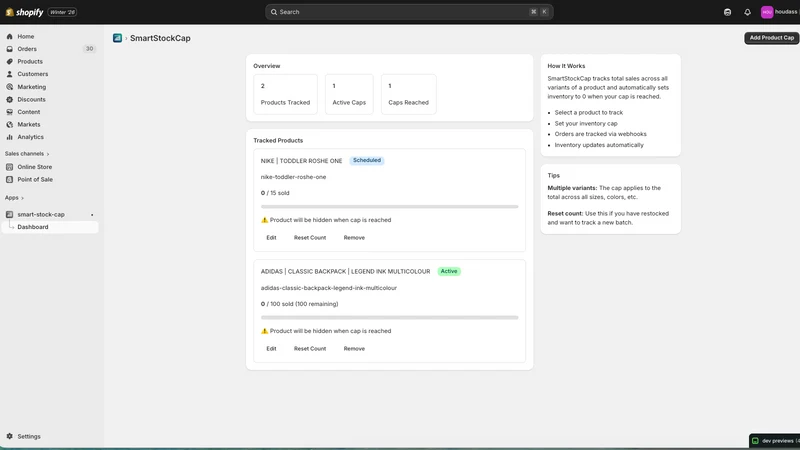Viewport: 800px width, 450px height.
Task: Click the Add Product Cap button
Action: (771, 38)
